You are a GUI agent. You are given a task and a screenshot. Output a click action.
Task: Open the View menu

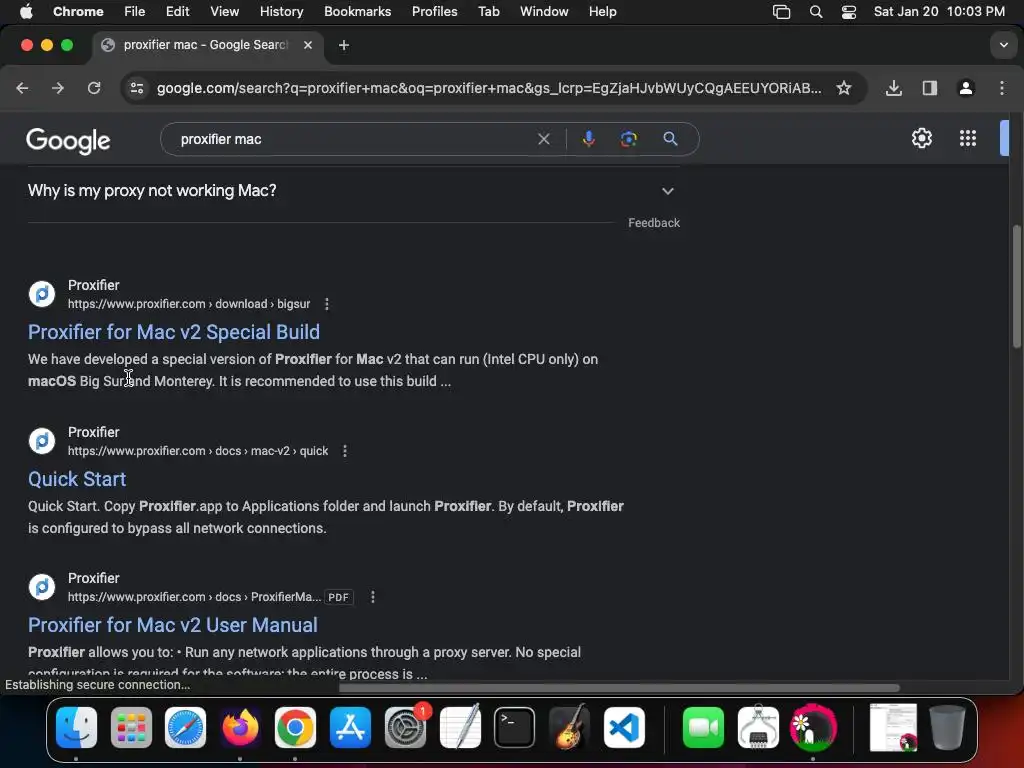coord(225,12)
